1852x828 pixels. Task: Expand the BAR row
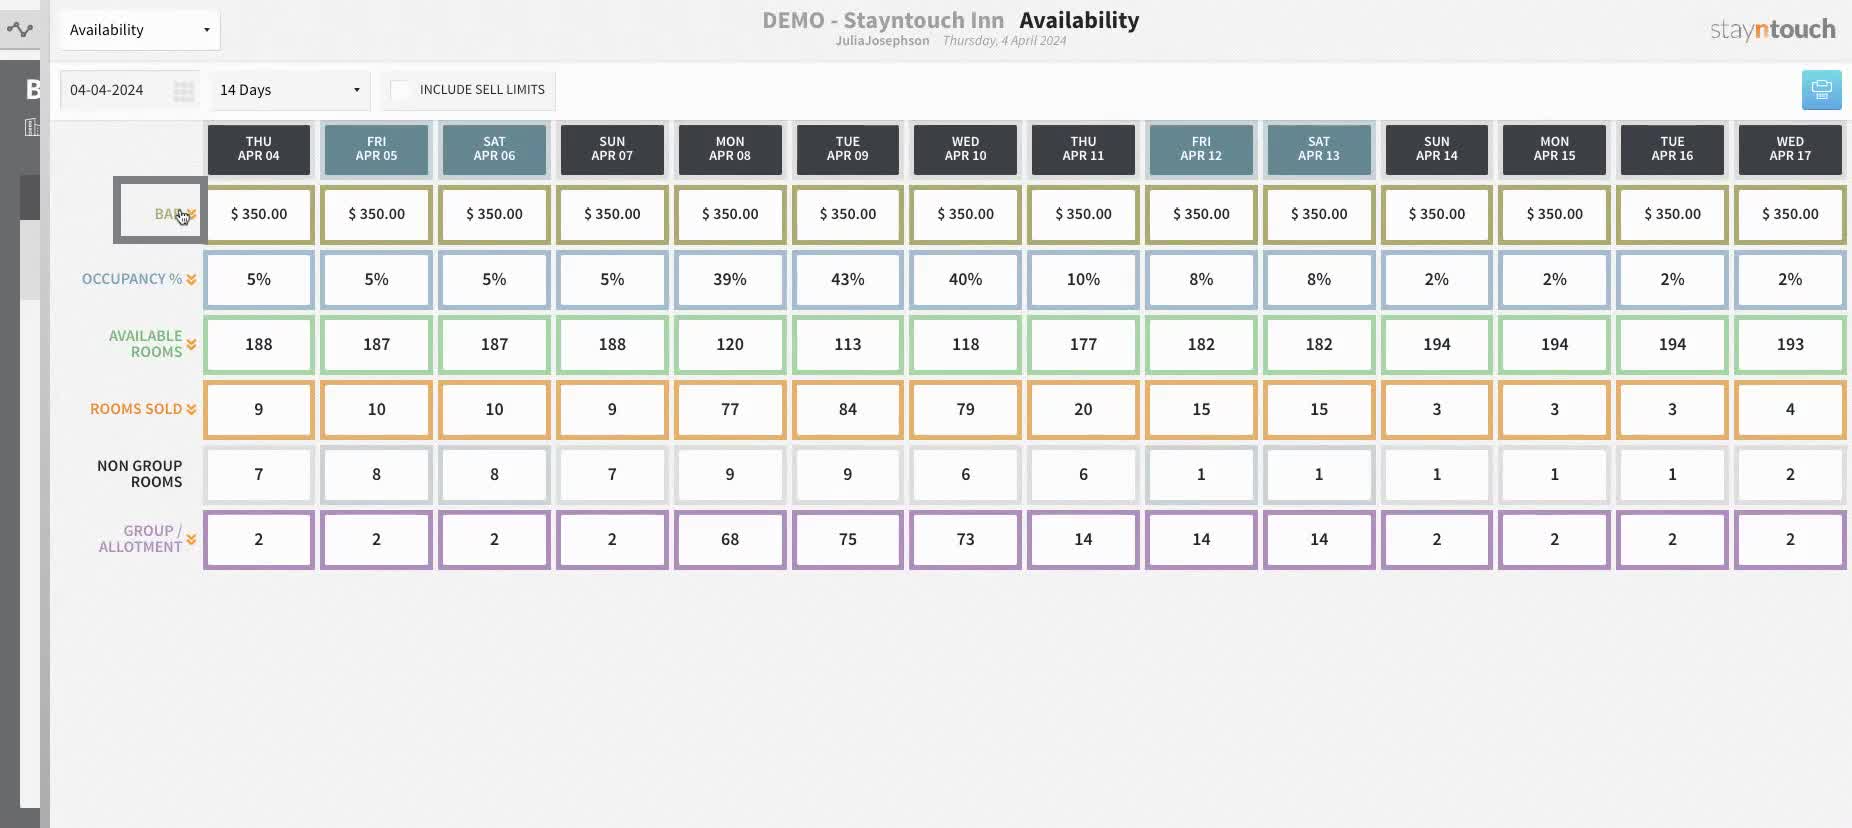pos(191,214)
